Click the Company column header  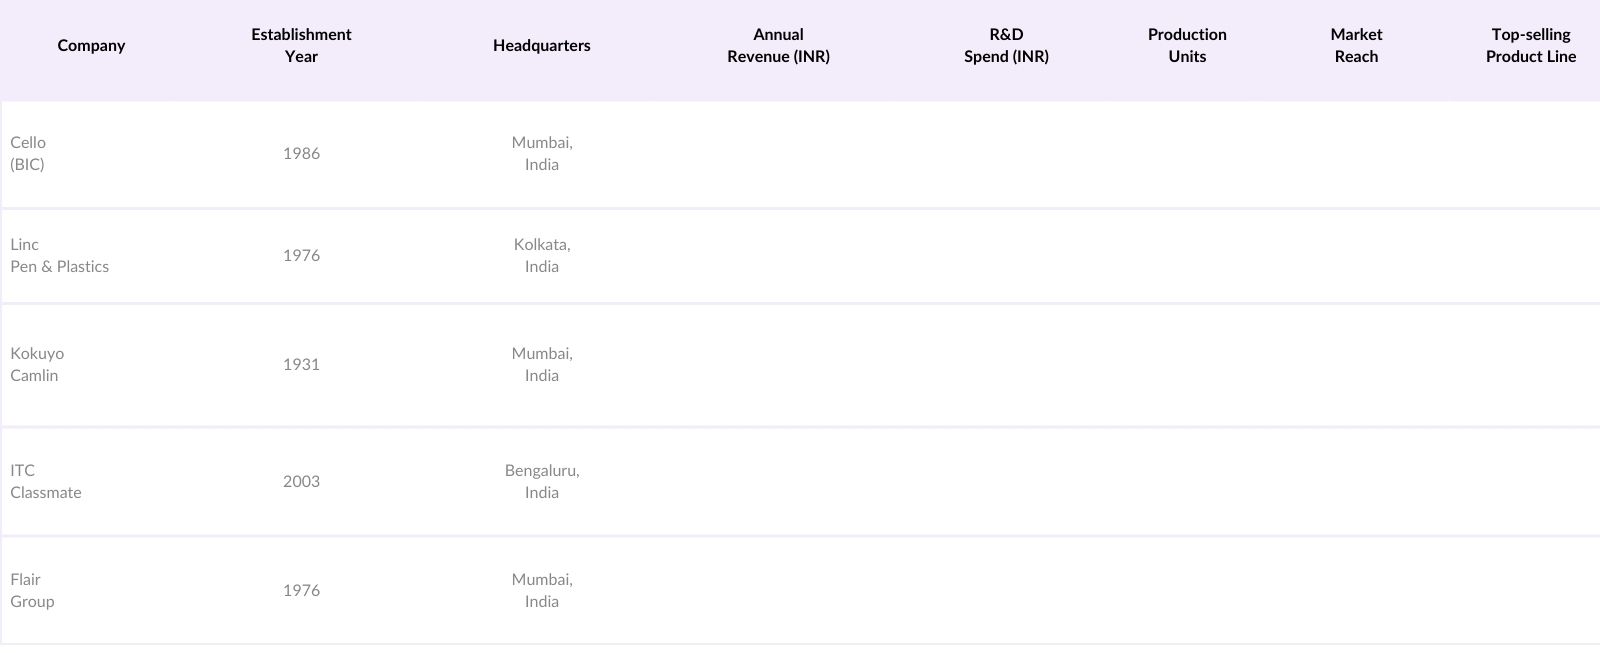click(91, 46)
